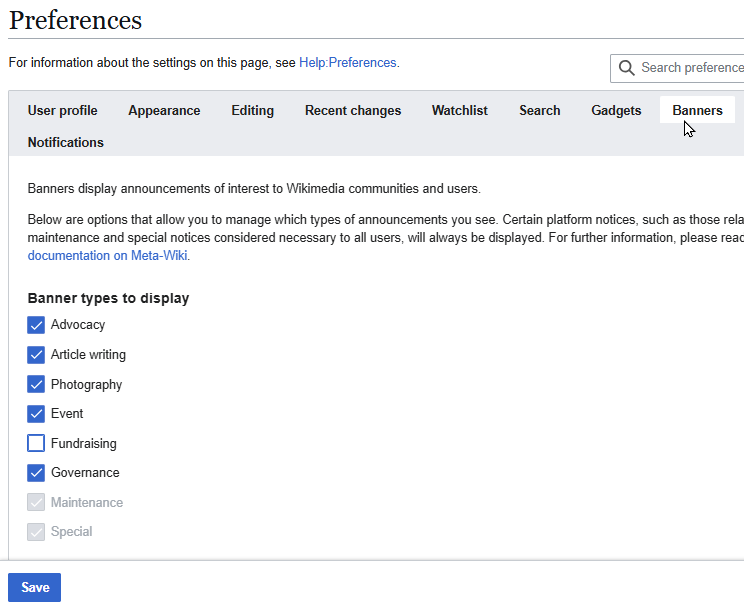
Task: Click the disabled Maintenance checkbox
Action: (36, 503)
